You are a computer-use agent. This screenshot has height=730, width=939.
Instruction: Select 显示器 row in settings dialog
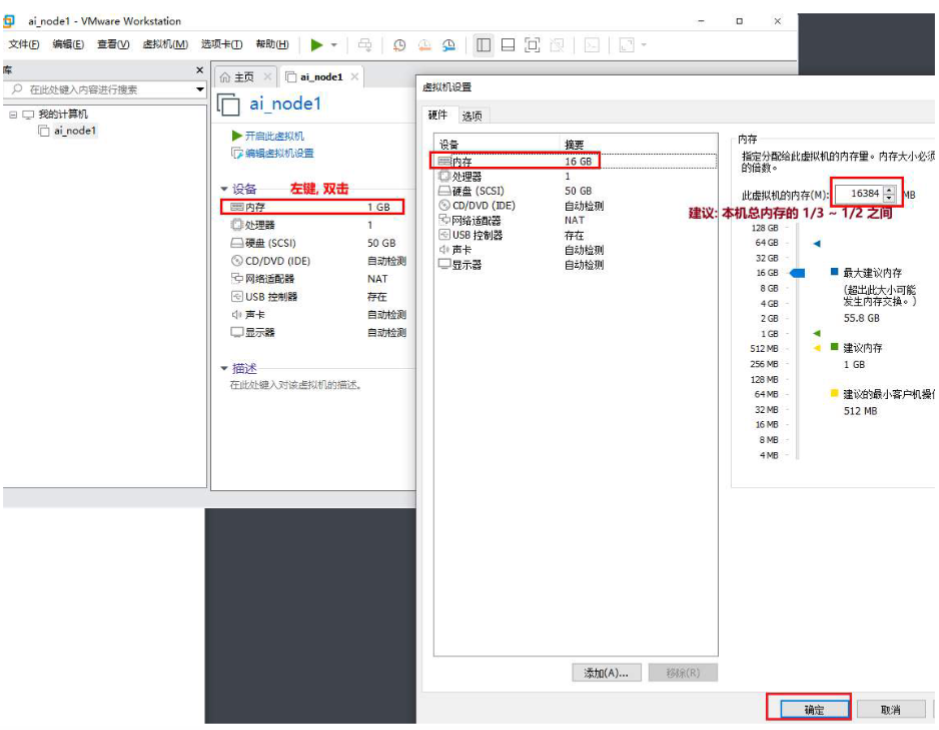pyautogui.click(x=577, y=265)
